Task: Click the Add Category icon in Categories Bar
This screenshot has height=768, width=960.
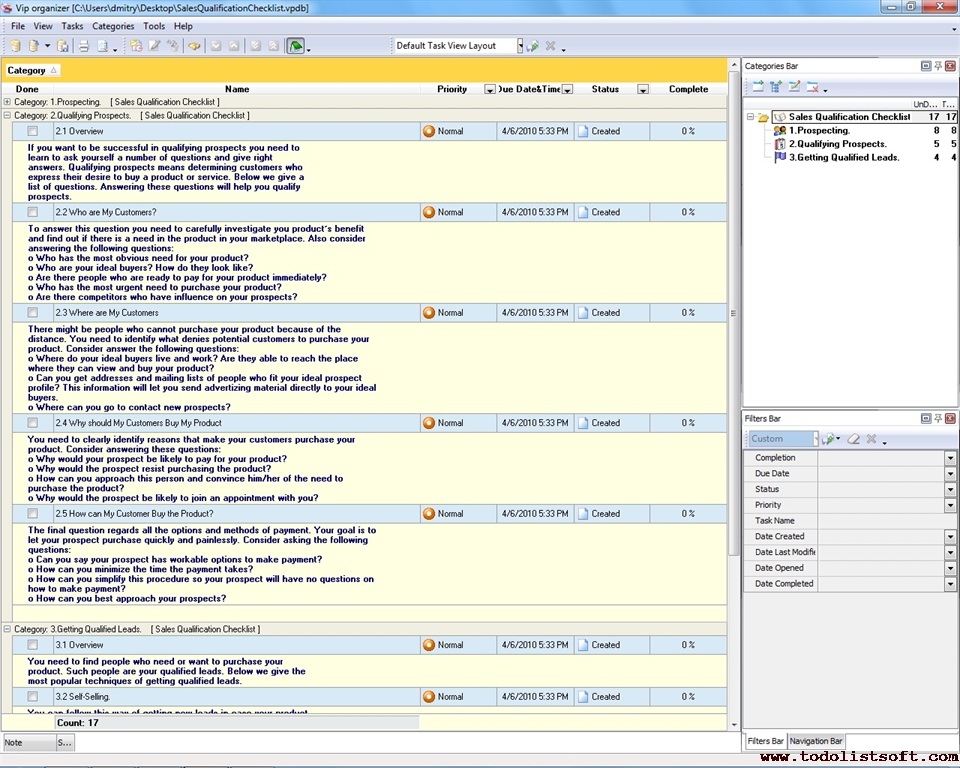Action: [758, 88]
